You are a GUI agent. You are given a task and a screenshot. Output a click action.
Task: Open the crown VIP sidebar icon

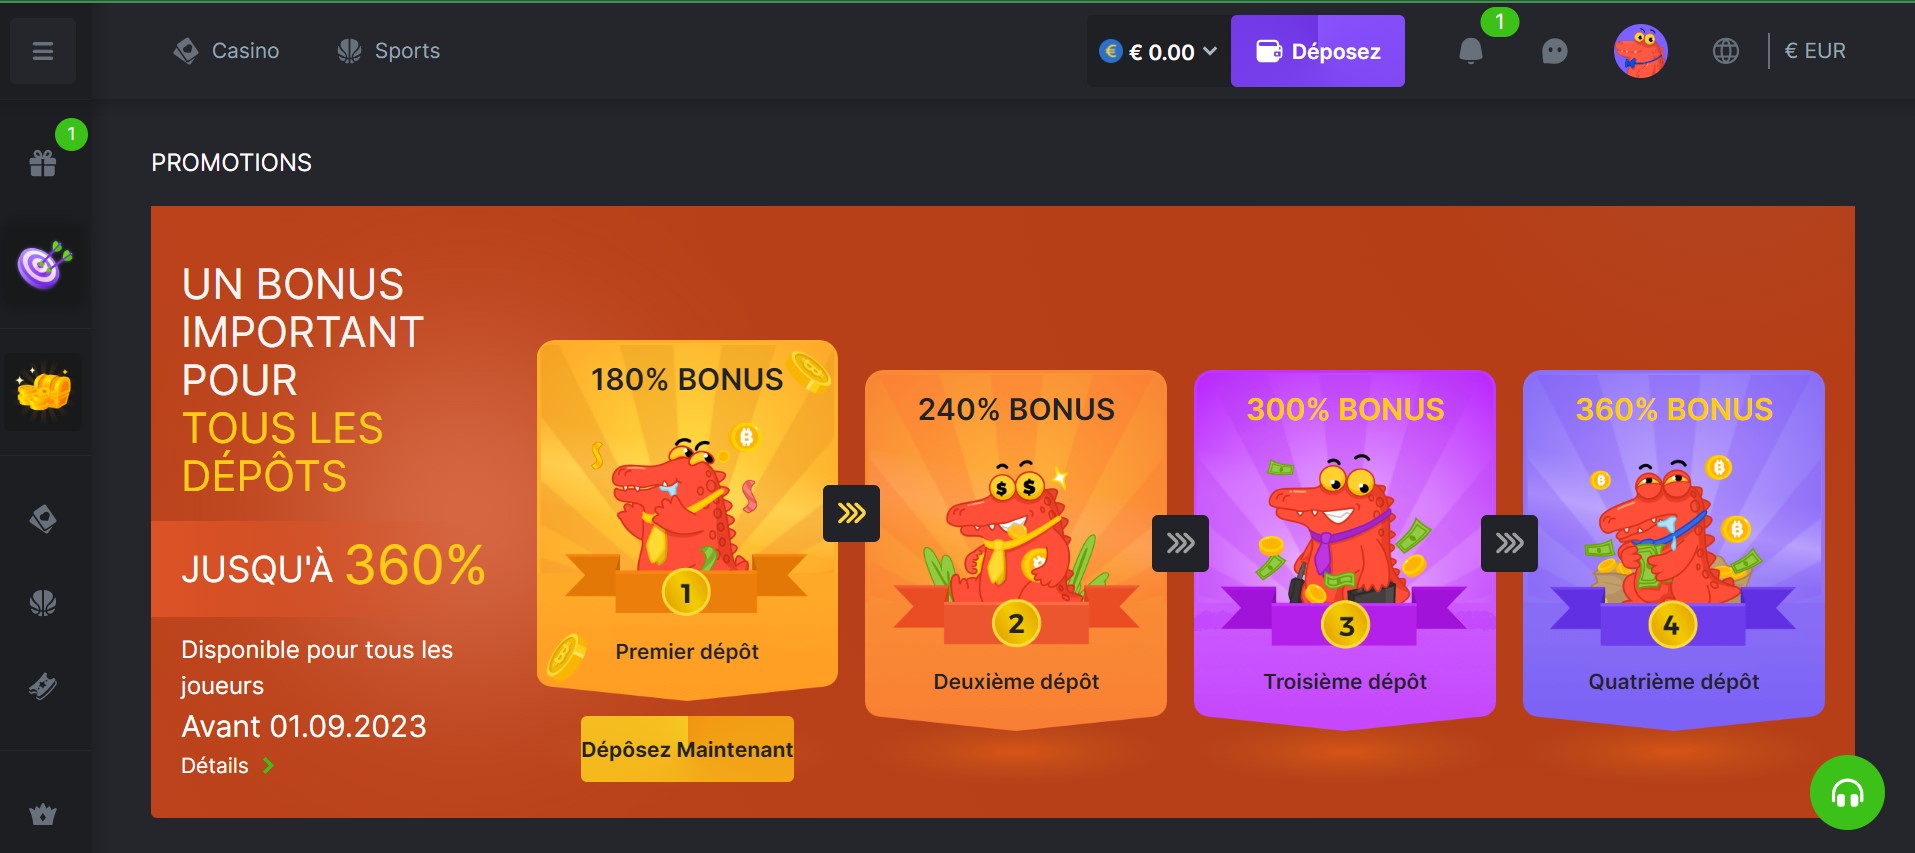point(43,814)
